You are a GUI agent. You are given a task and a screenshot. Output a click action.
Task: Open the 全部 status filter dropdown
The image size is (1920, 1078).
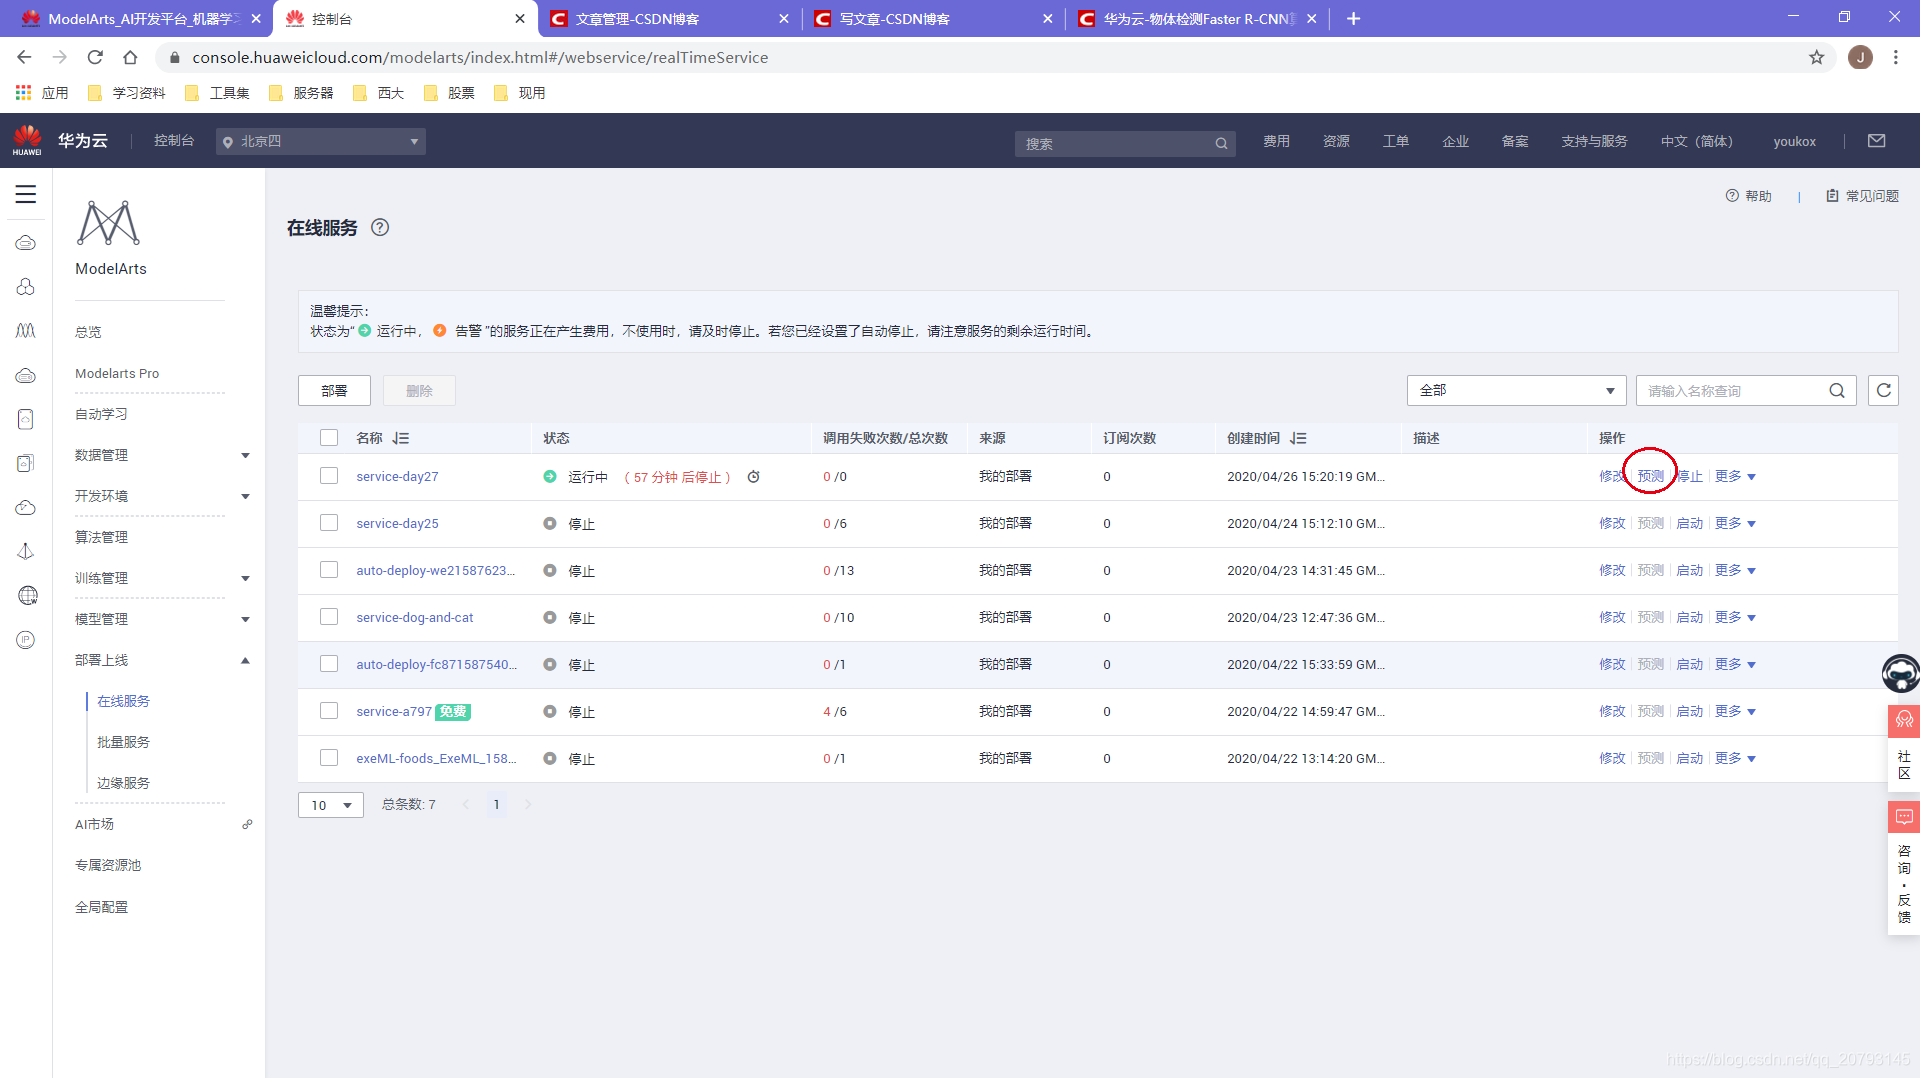tap(1516, 390)
